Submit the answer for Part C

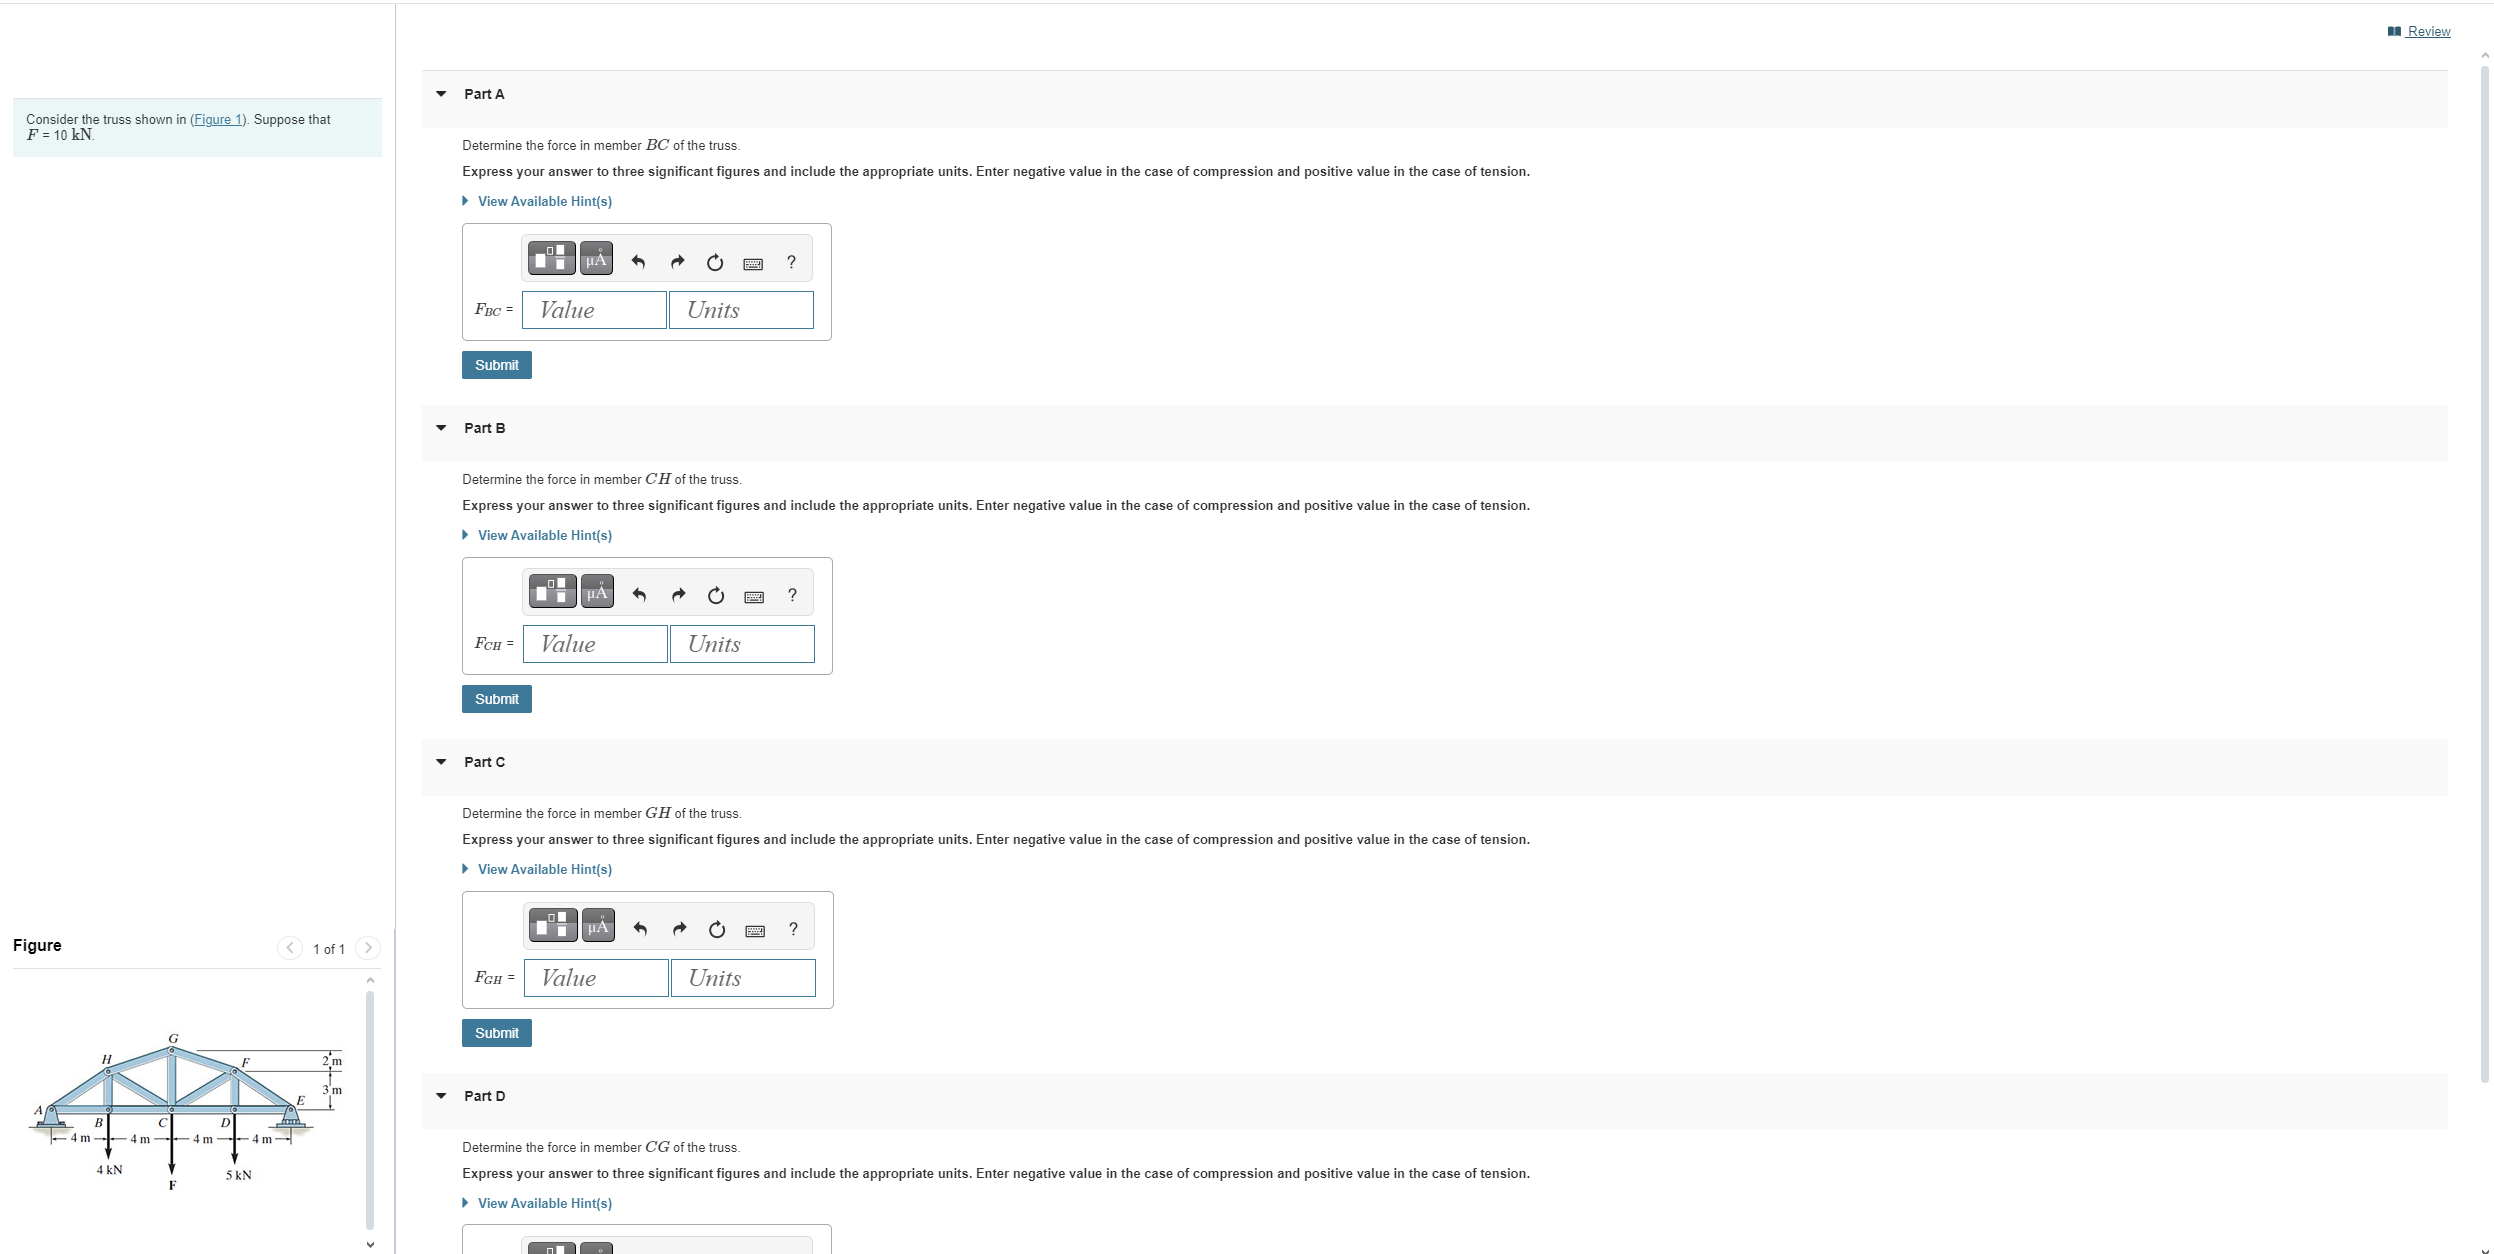[496, 1033]
